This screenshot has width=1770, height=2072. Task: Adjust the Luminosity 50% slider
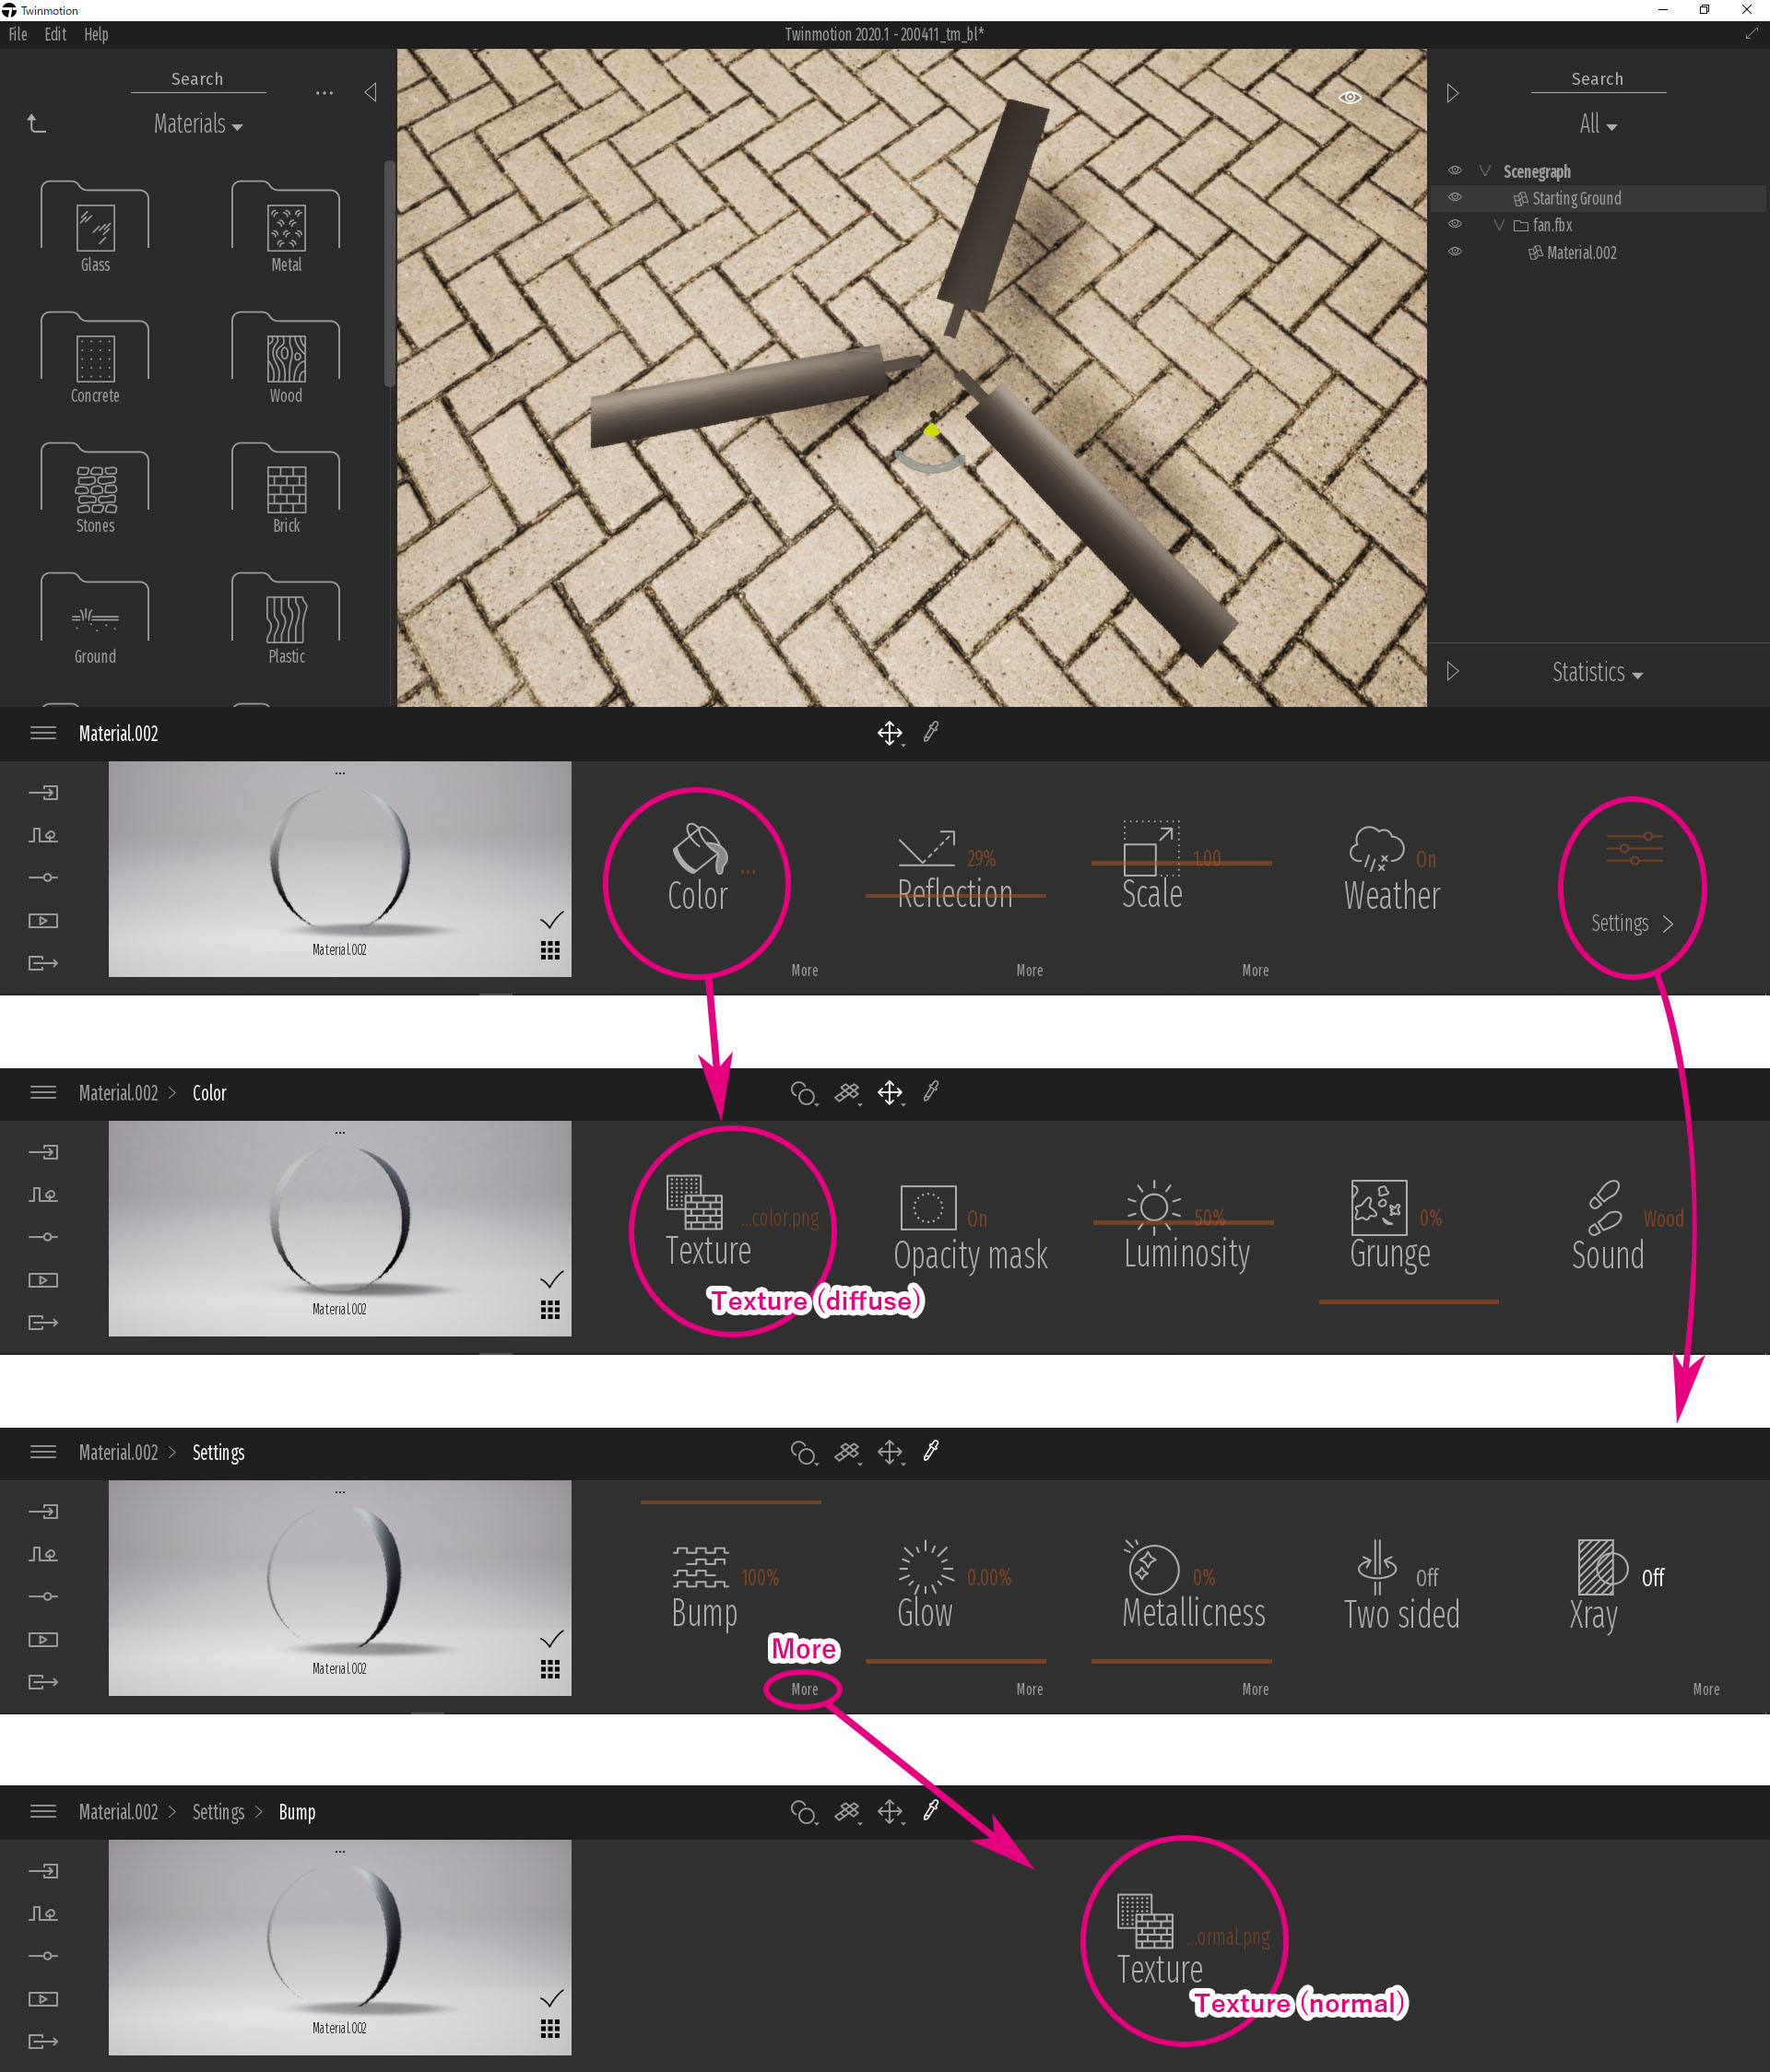point(1183,1222)
